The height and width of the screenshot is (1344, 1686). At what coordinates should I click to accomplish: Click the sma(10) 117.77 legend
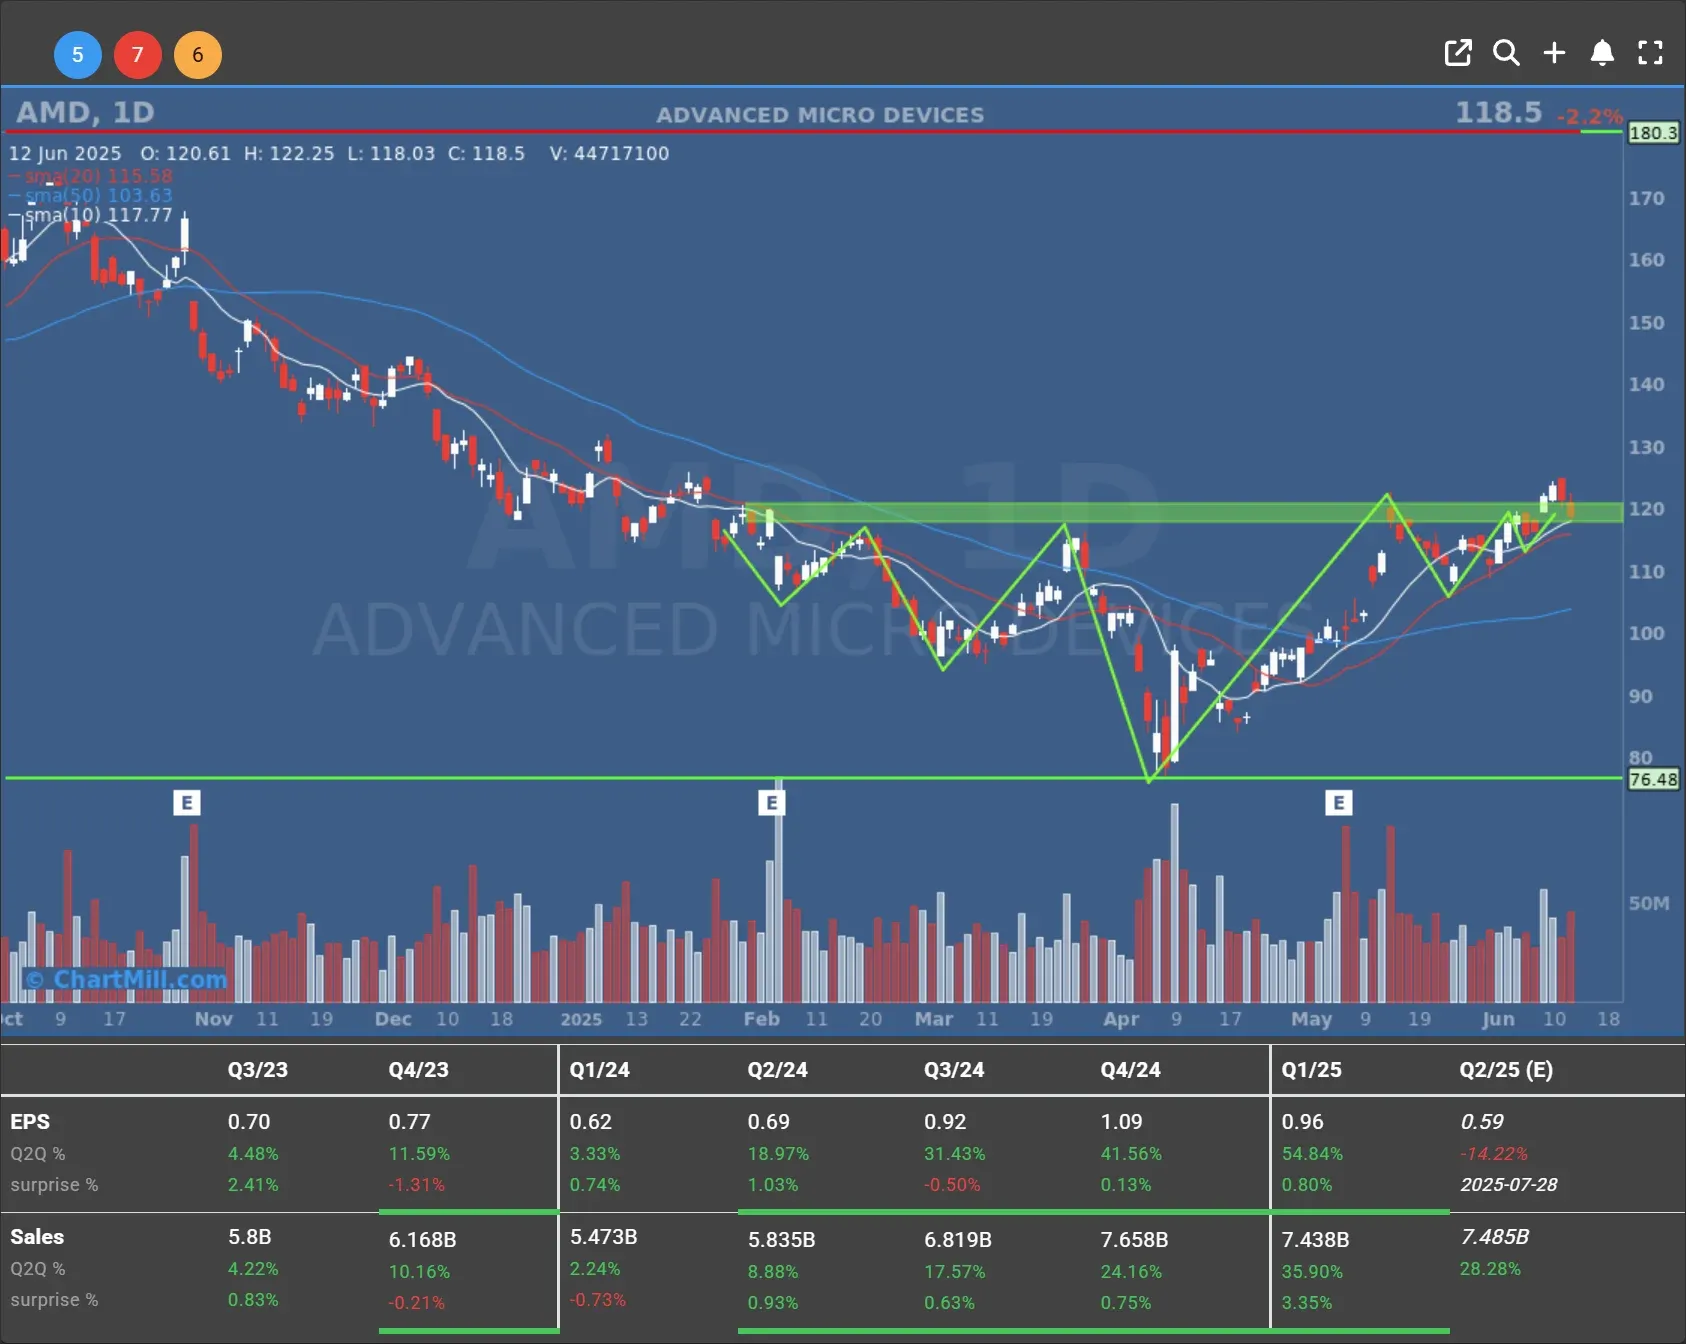pos(91,215)
